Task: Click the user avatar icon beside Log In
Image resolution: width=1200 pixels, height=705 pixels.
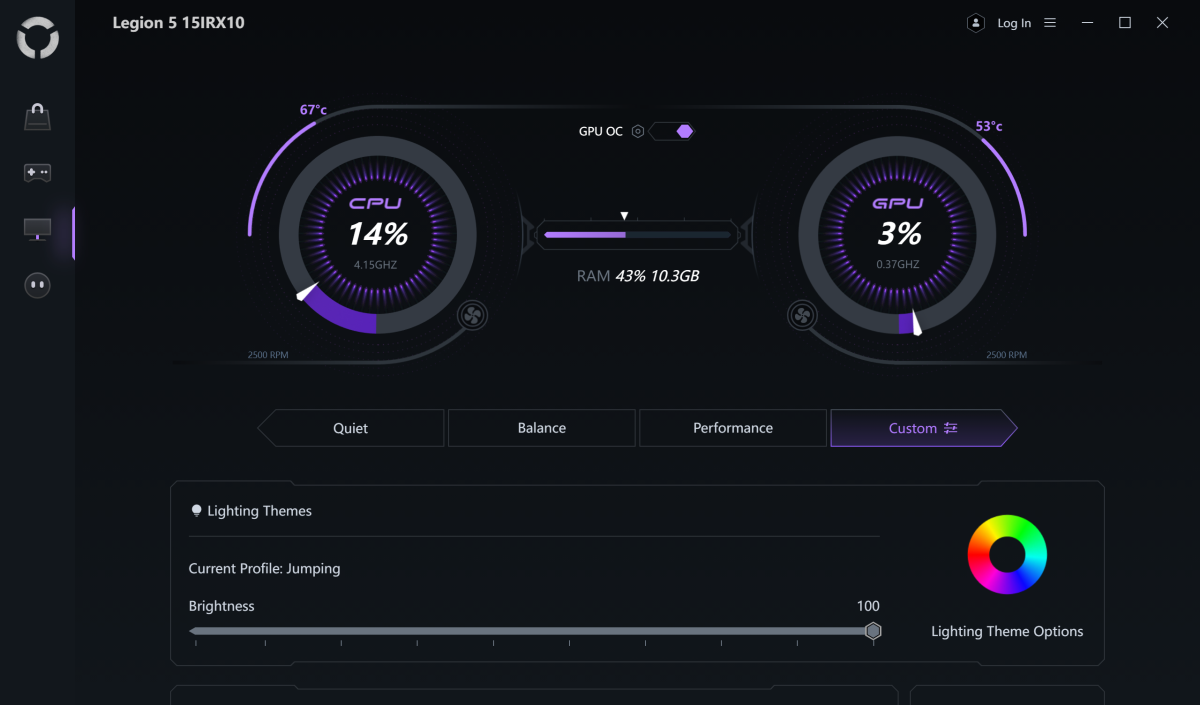Action: [976, 23]
